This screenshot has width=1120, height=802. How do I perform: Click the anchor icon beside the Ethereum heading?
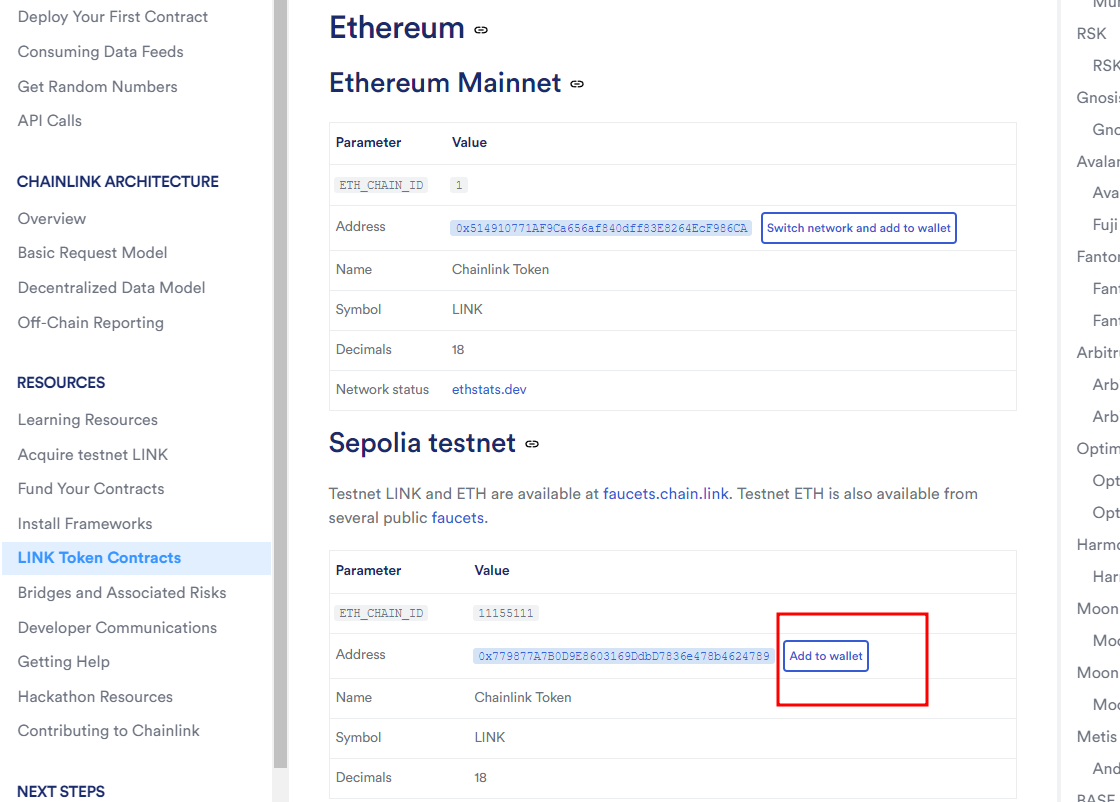pyautogui.click(x=481, y=30)
